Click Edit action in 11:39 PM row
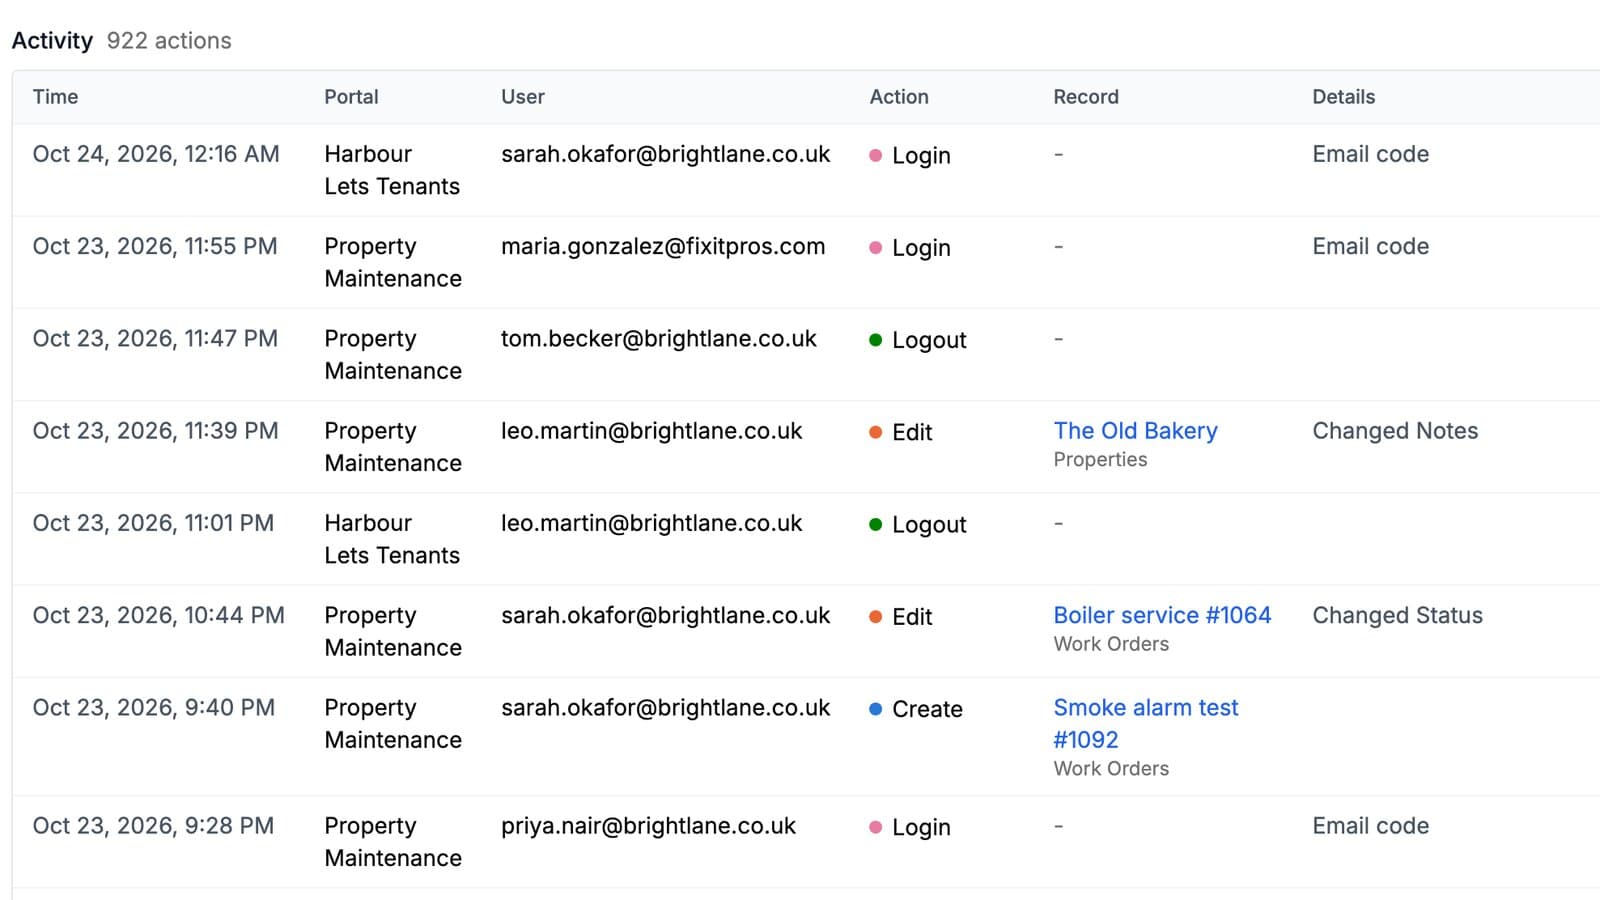This screenshot has height=900, width=1600. tap(901, 432)
